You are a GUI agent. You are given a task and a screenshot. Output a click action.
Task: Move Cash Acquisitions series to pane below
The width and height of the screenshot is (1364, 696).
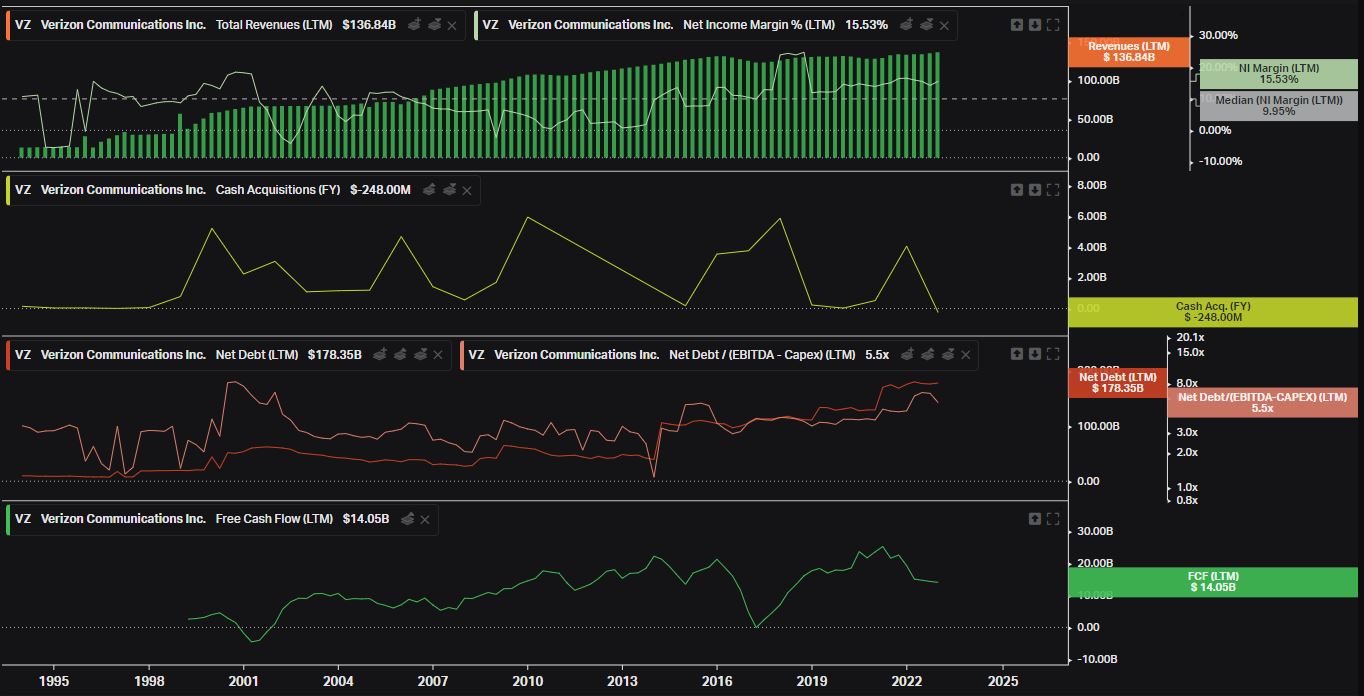point(449,190)
